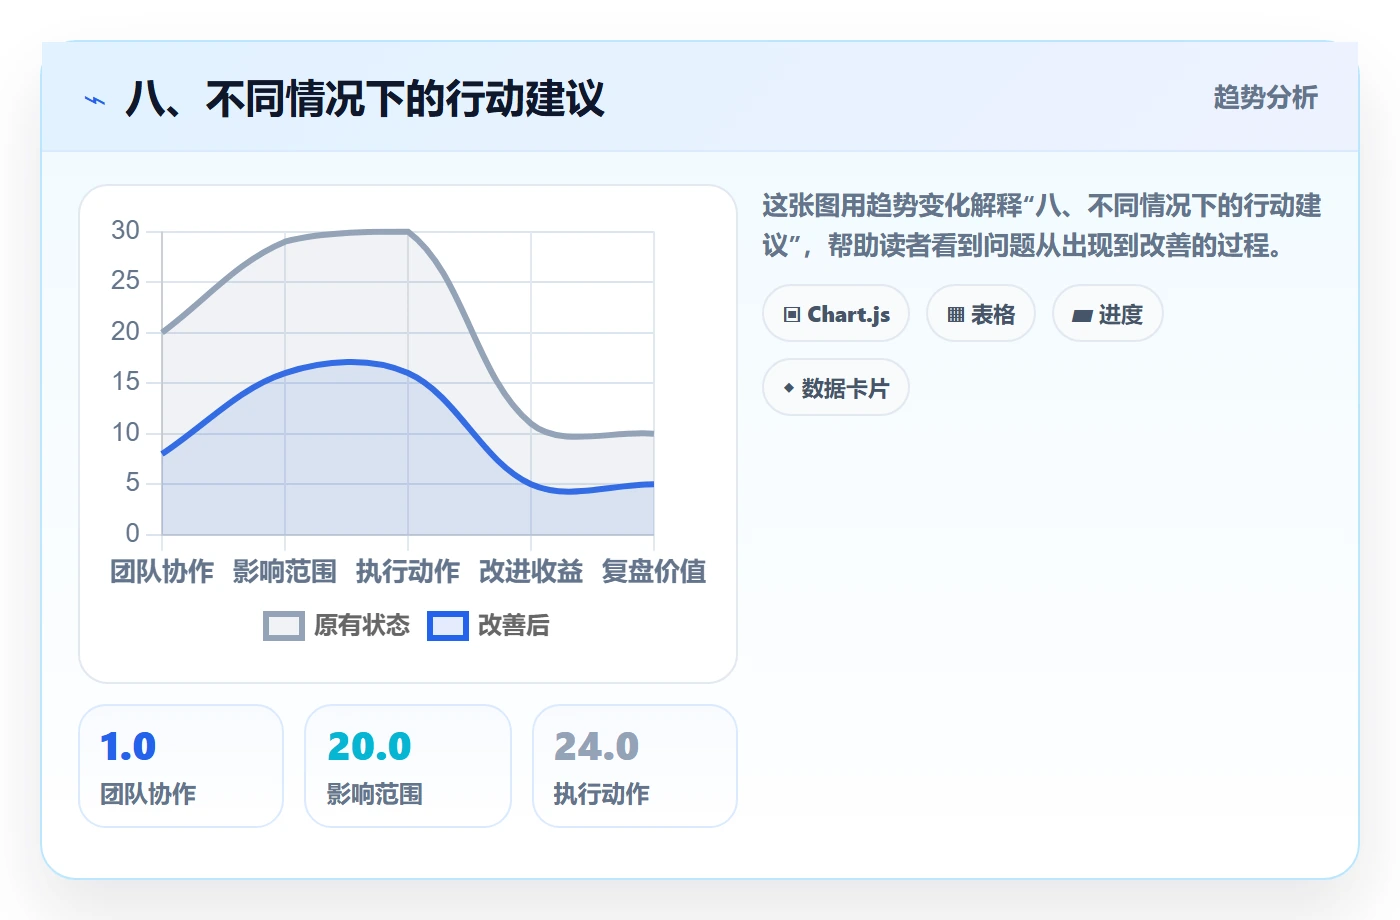Open the 24.0 执行动作 stat card
Image resolution: width=1400 pixels, height=920 pixels.
(635, 766)
